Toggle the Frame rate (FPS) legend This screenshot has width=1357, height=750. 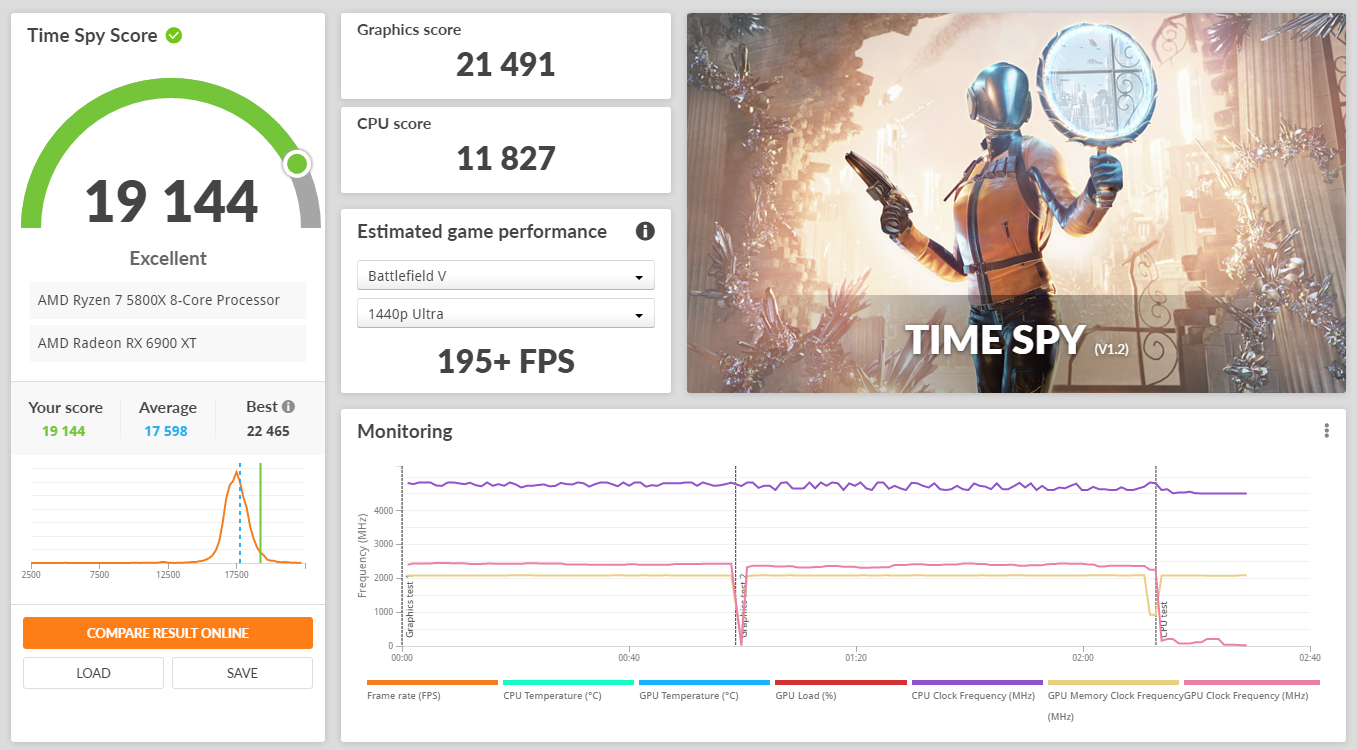tap(432, 689)
